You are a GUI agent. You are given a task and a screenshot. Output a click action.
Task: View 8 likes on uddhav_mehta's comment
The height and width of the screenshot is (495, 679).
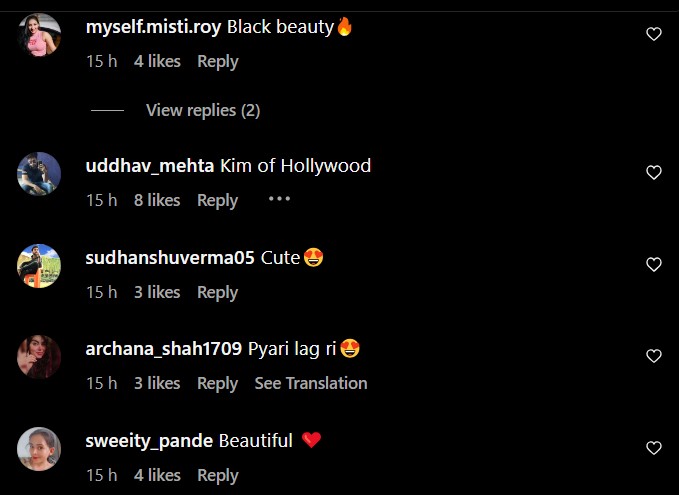tap(157, 200)
